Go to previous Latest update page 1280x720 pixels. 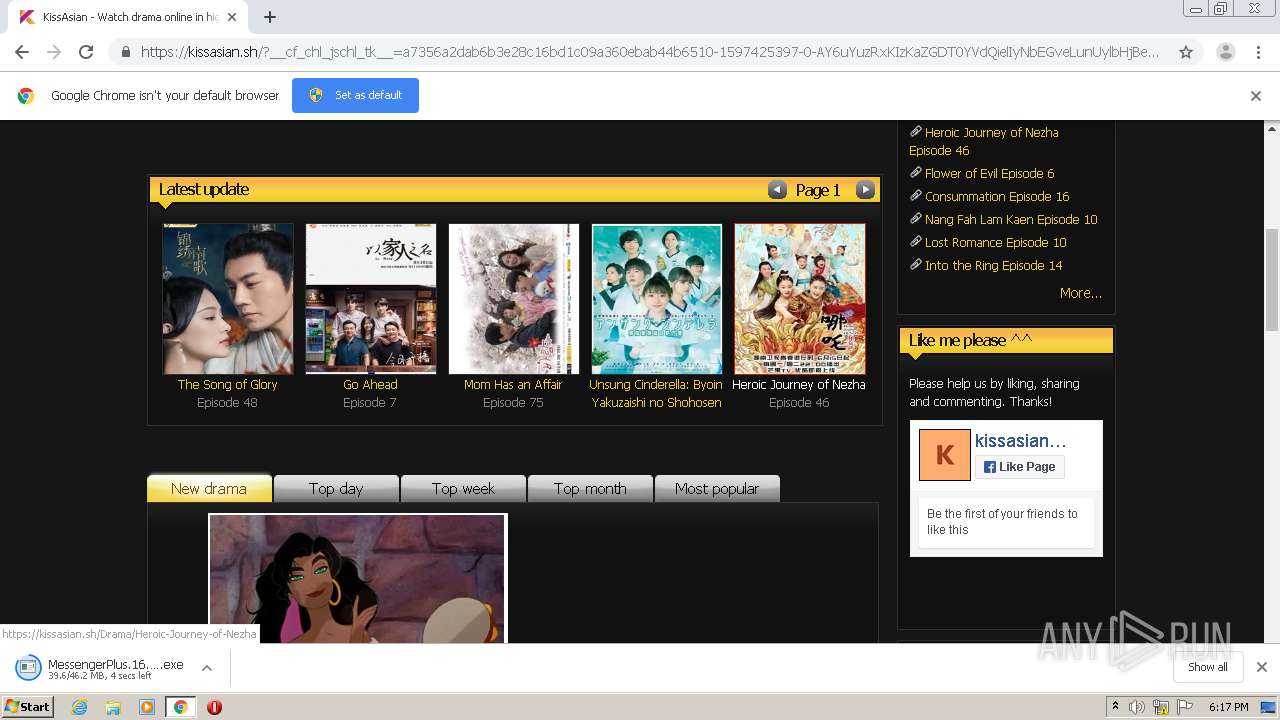tap(777, 190)
